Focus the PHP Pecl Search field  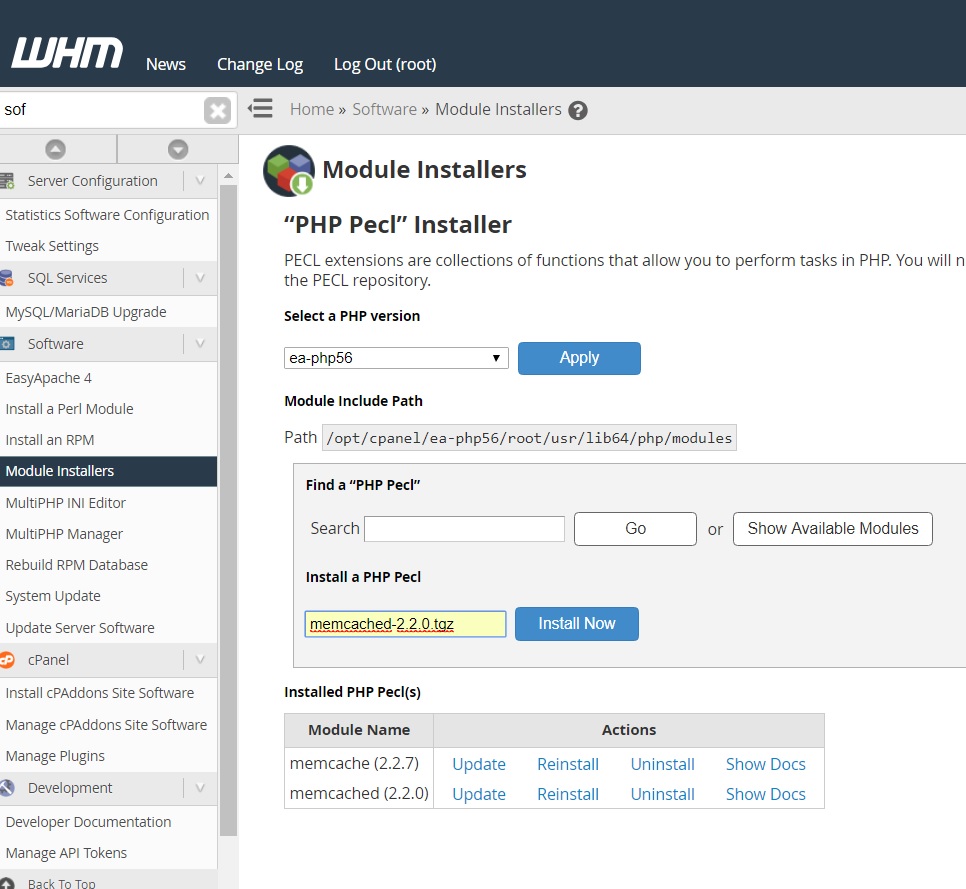click(x=465, y=529)
